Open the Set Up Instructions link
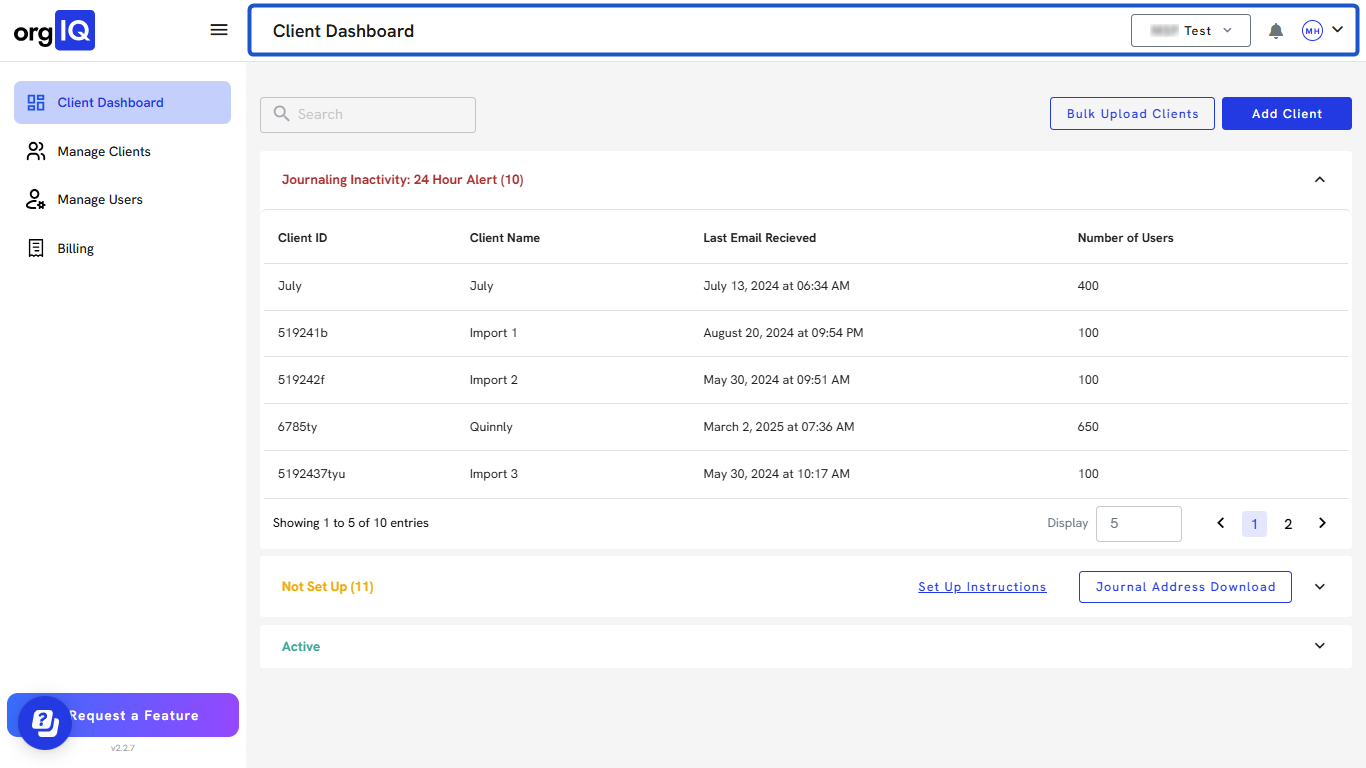The image size is (1366, 768). [x=982, y=587]
